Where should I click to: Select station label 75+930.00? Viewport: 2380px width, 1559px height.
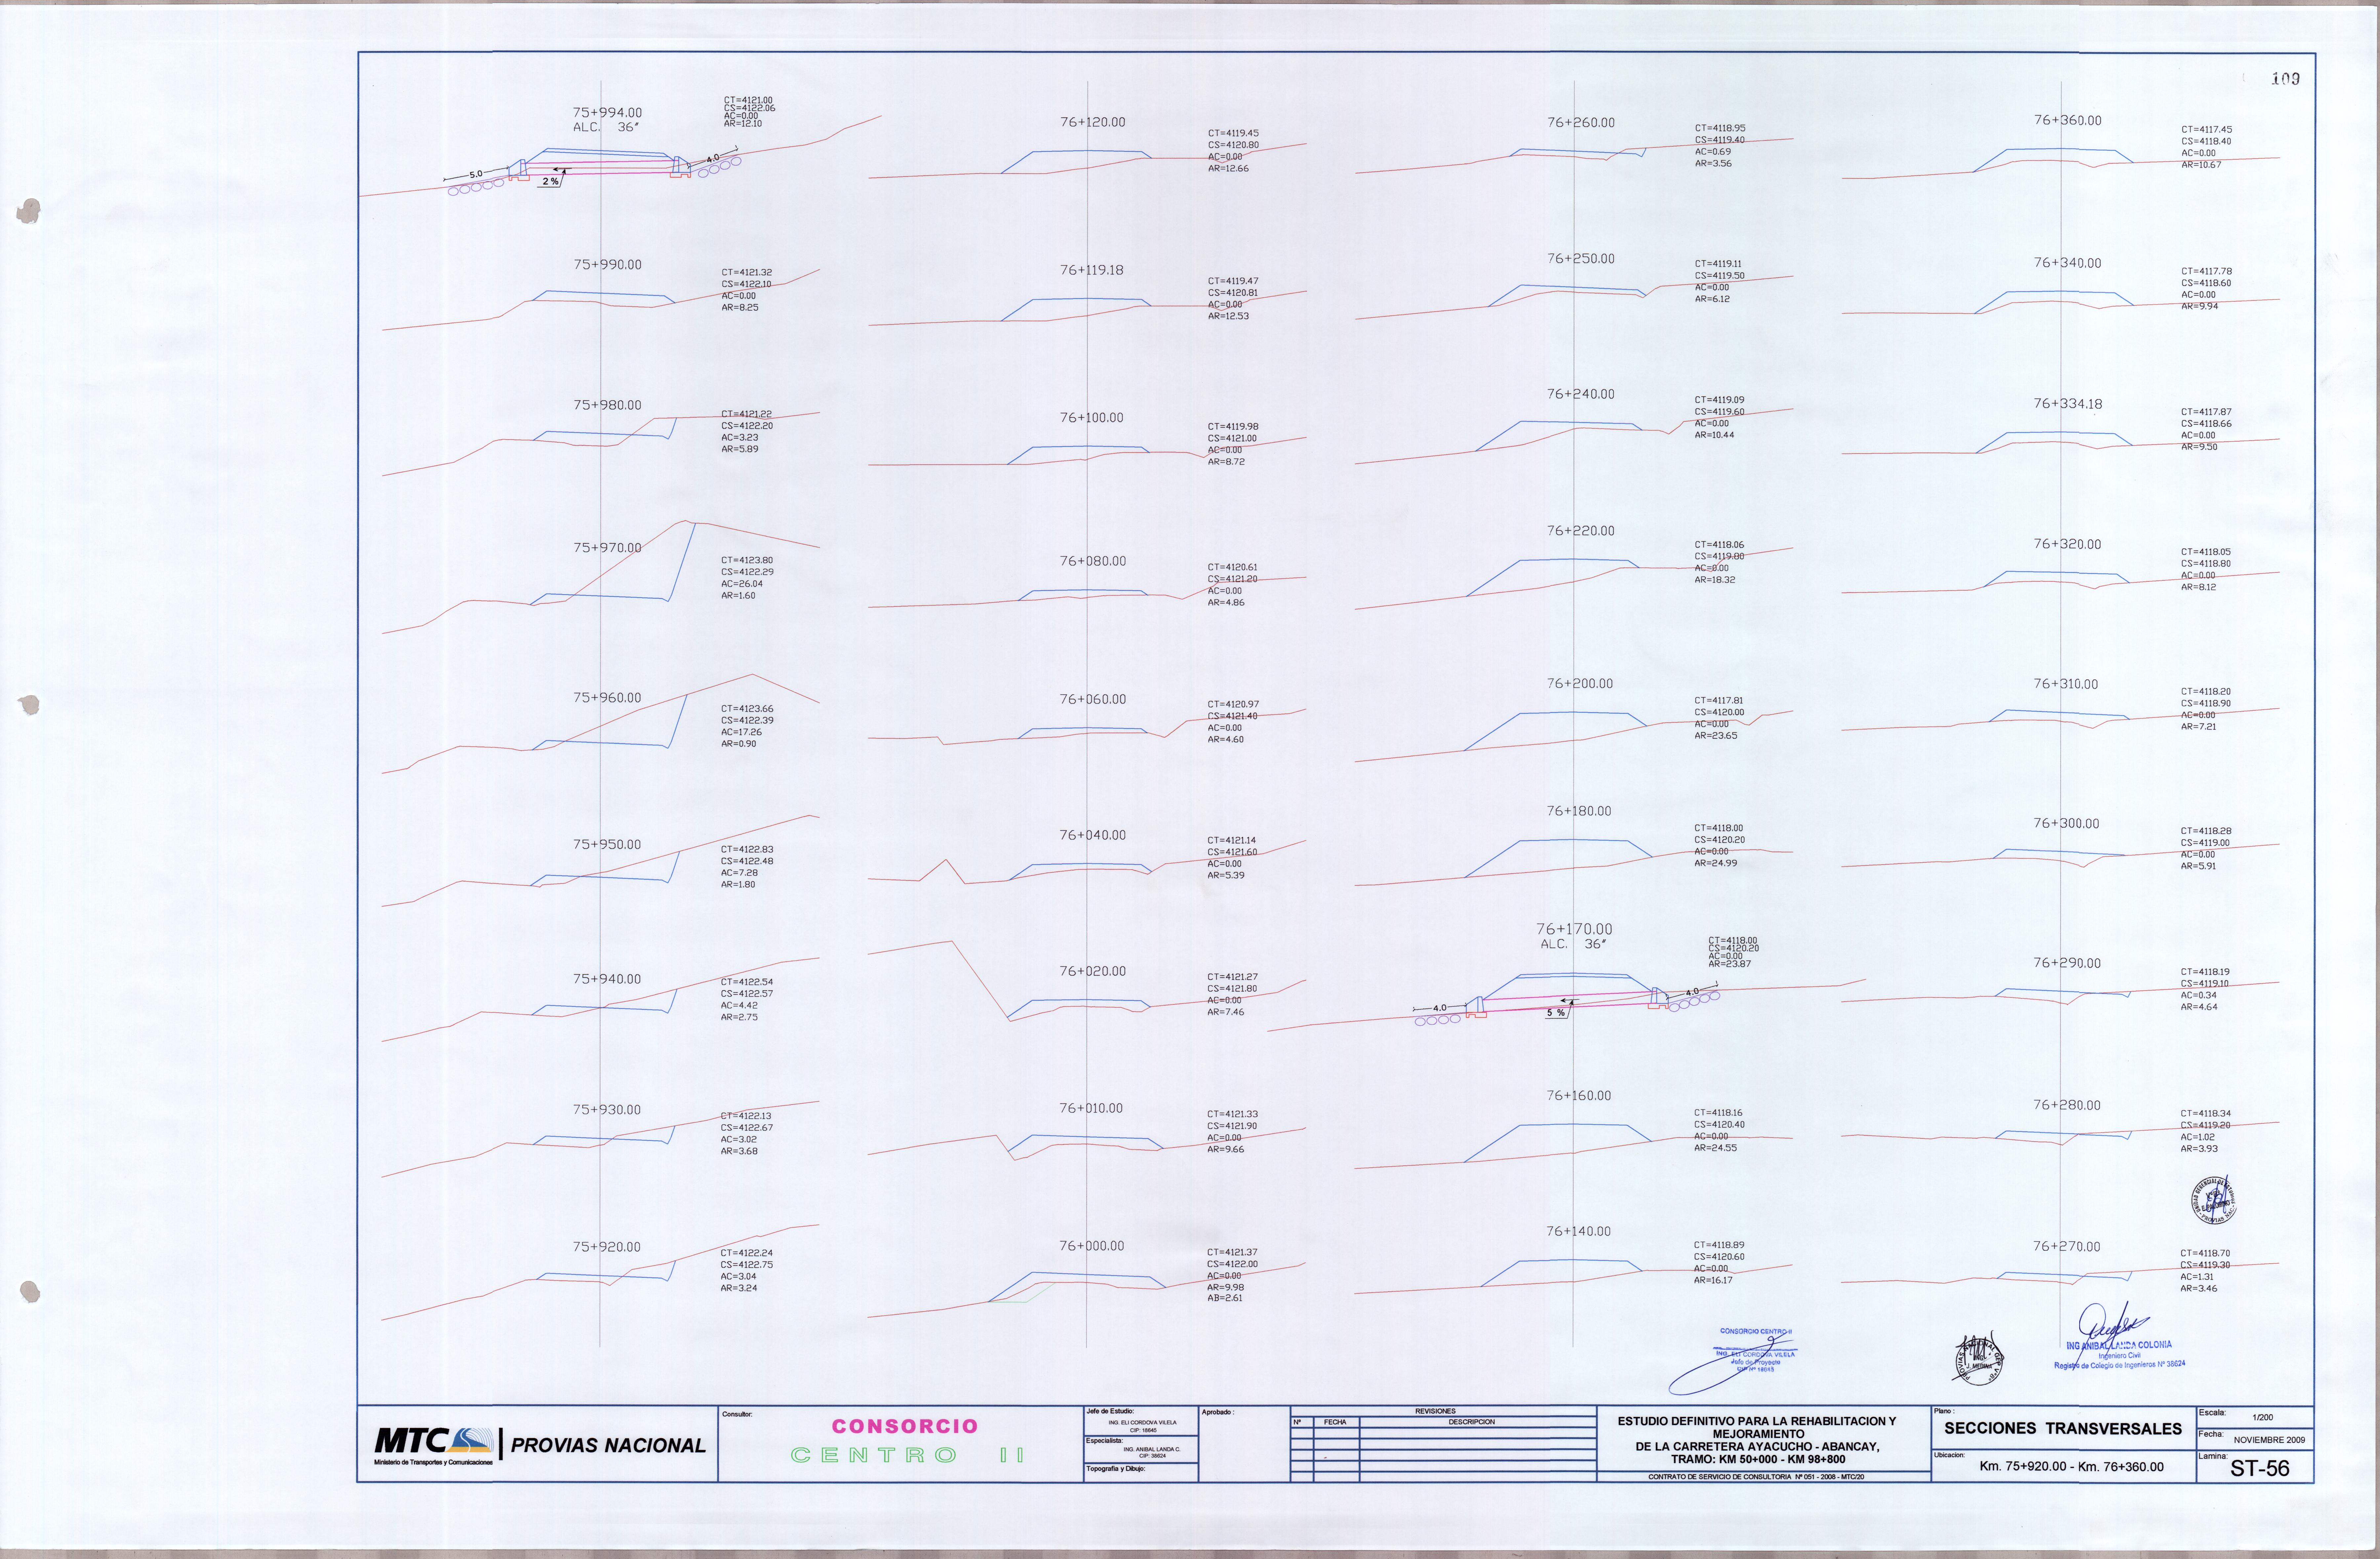(607, 1110)
